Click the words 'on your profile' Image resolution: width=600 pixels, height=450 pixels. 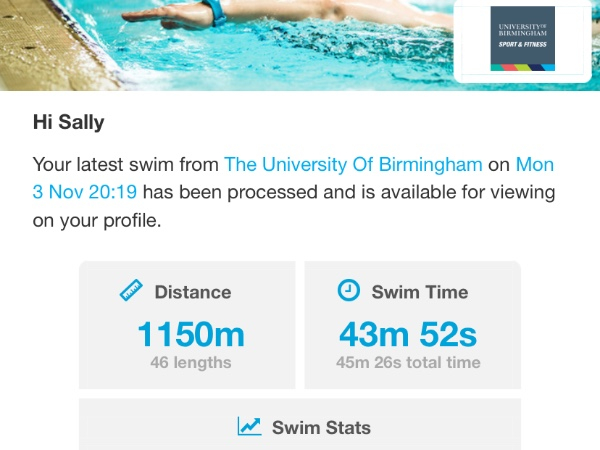97,221
